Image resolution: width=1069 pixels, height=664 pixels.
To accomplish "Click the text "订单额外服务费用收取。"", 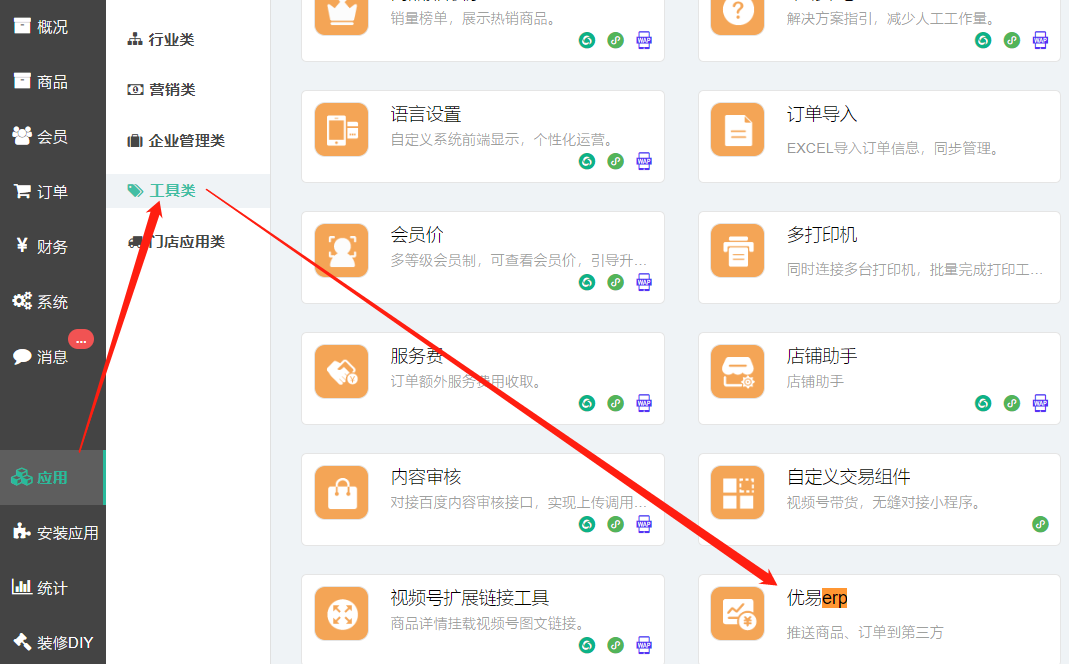I will pos(468,382).
